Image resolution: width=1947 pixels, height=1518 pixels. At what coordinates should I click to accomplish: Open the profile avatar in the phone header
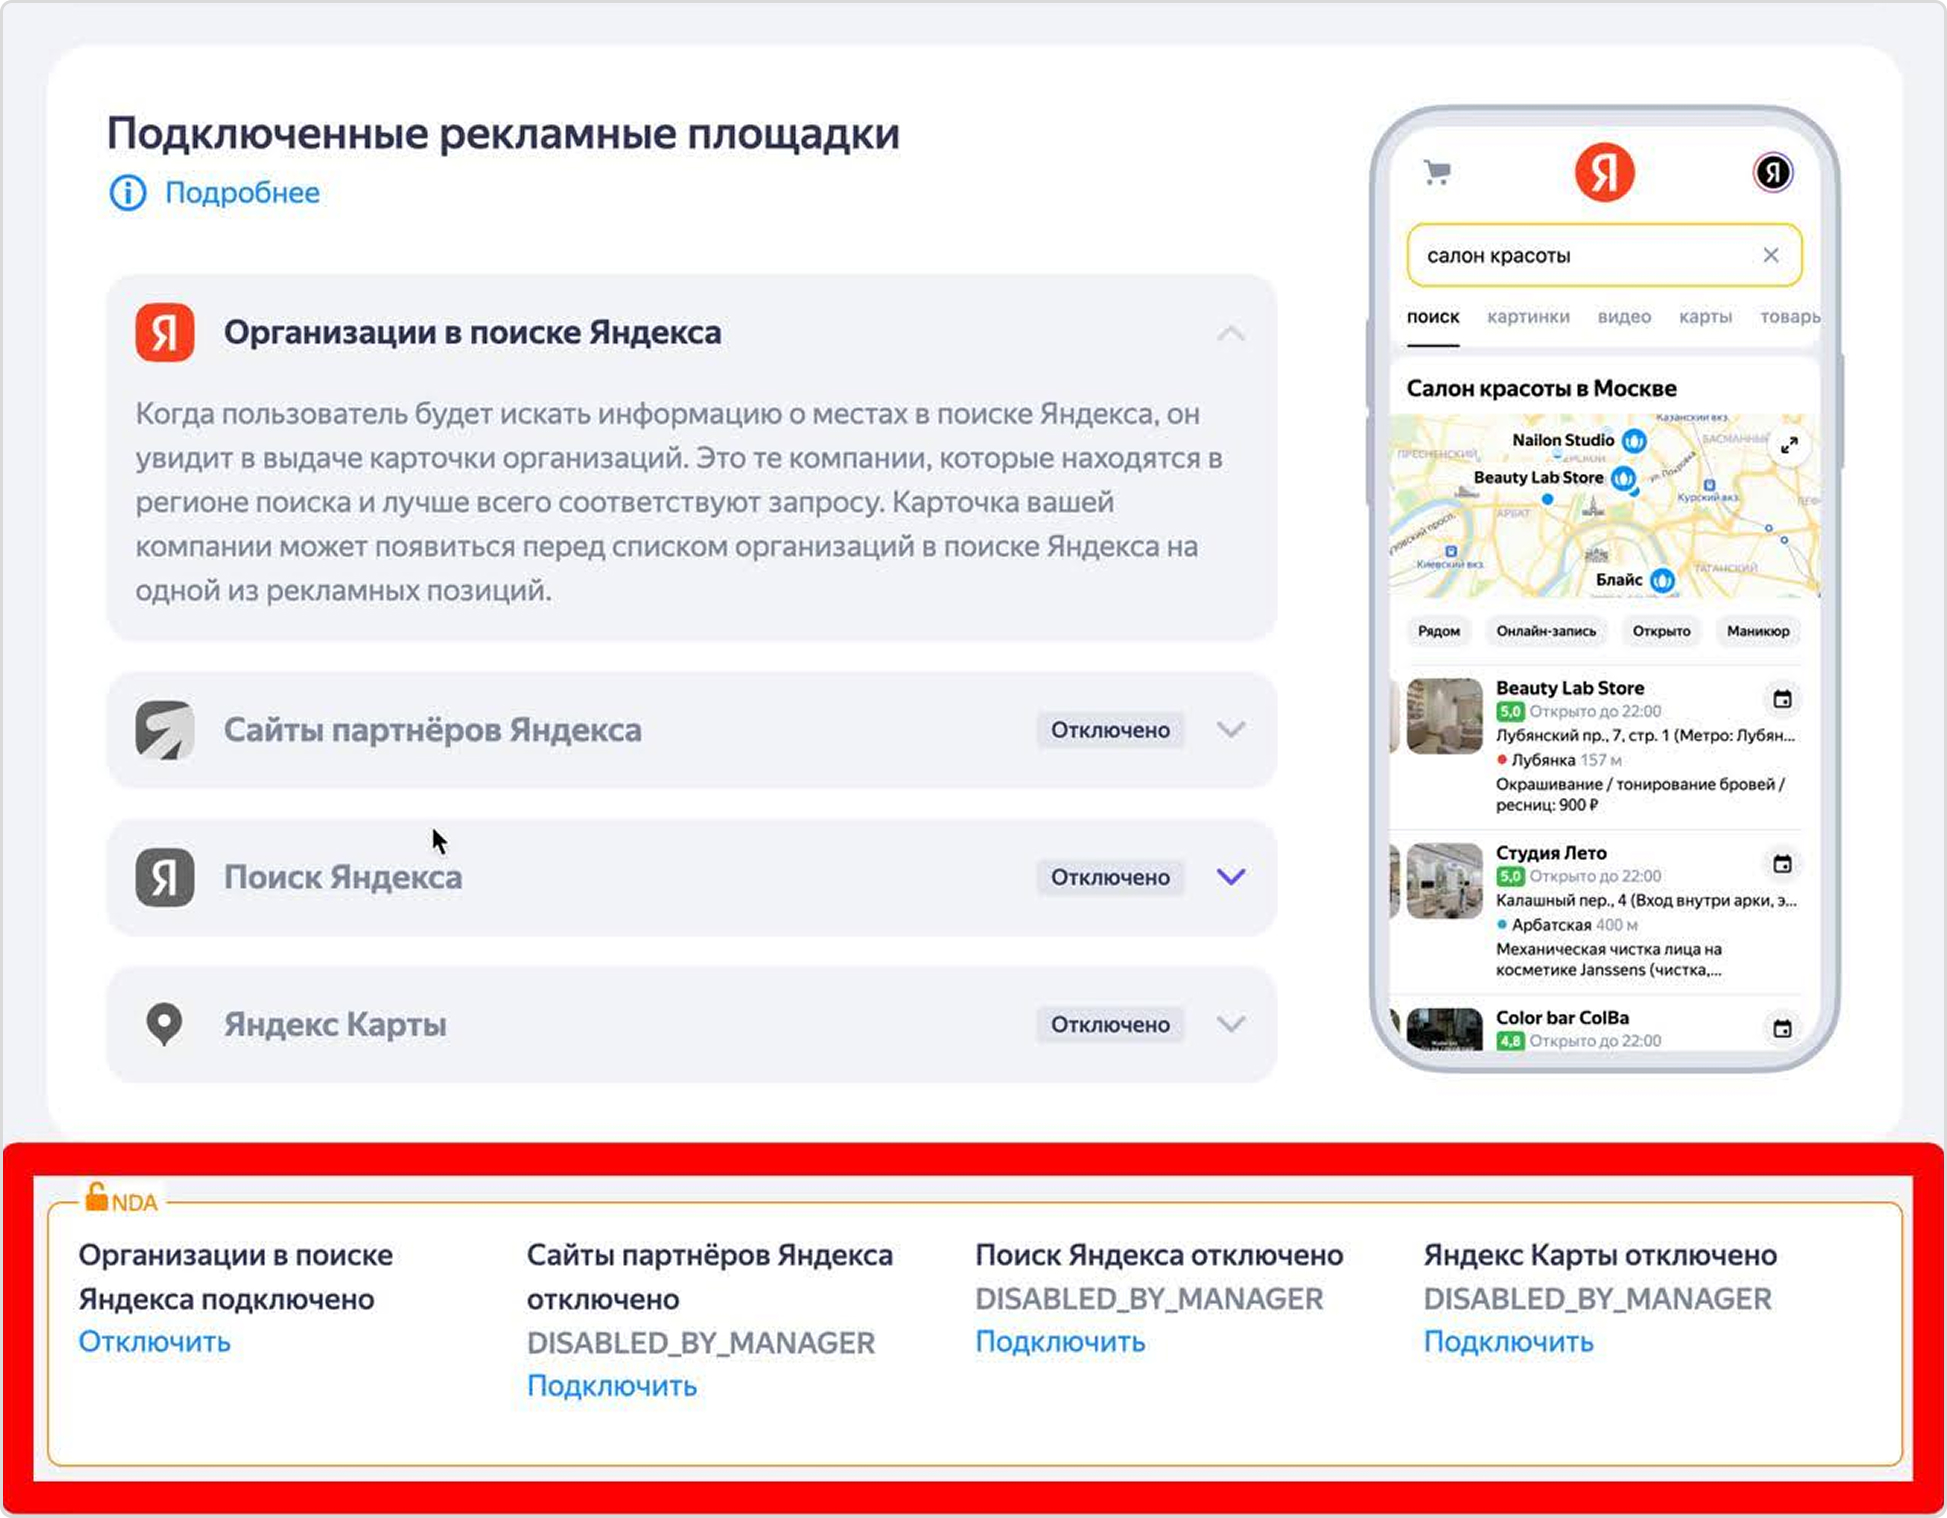coord(1772,170)
